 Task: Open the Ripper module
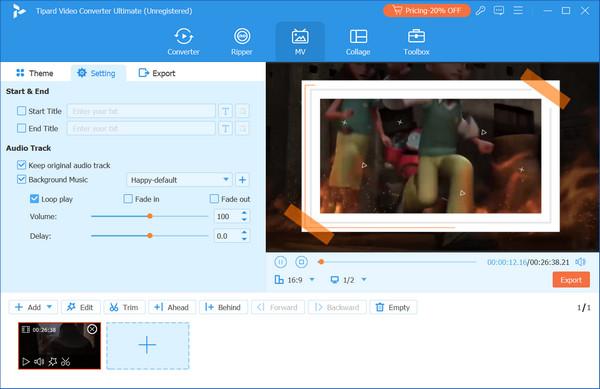242,42
